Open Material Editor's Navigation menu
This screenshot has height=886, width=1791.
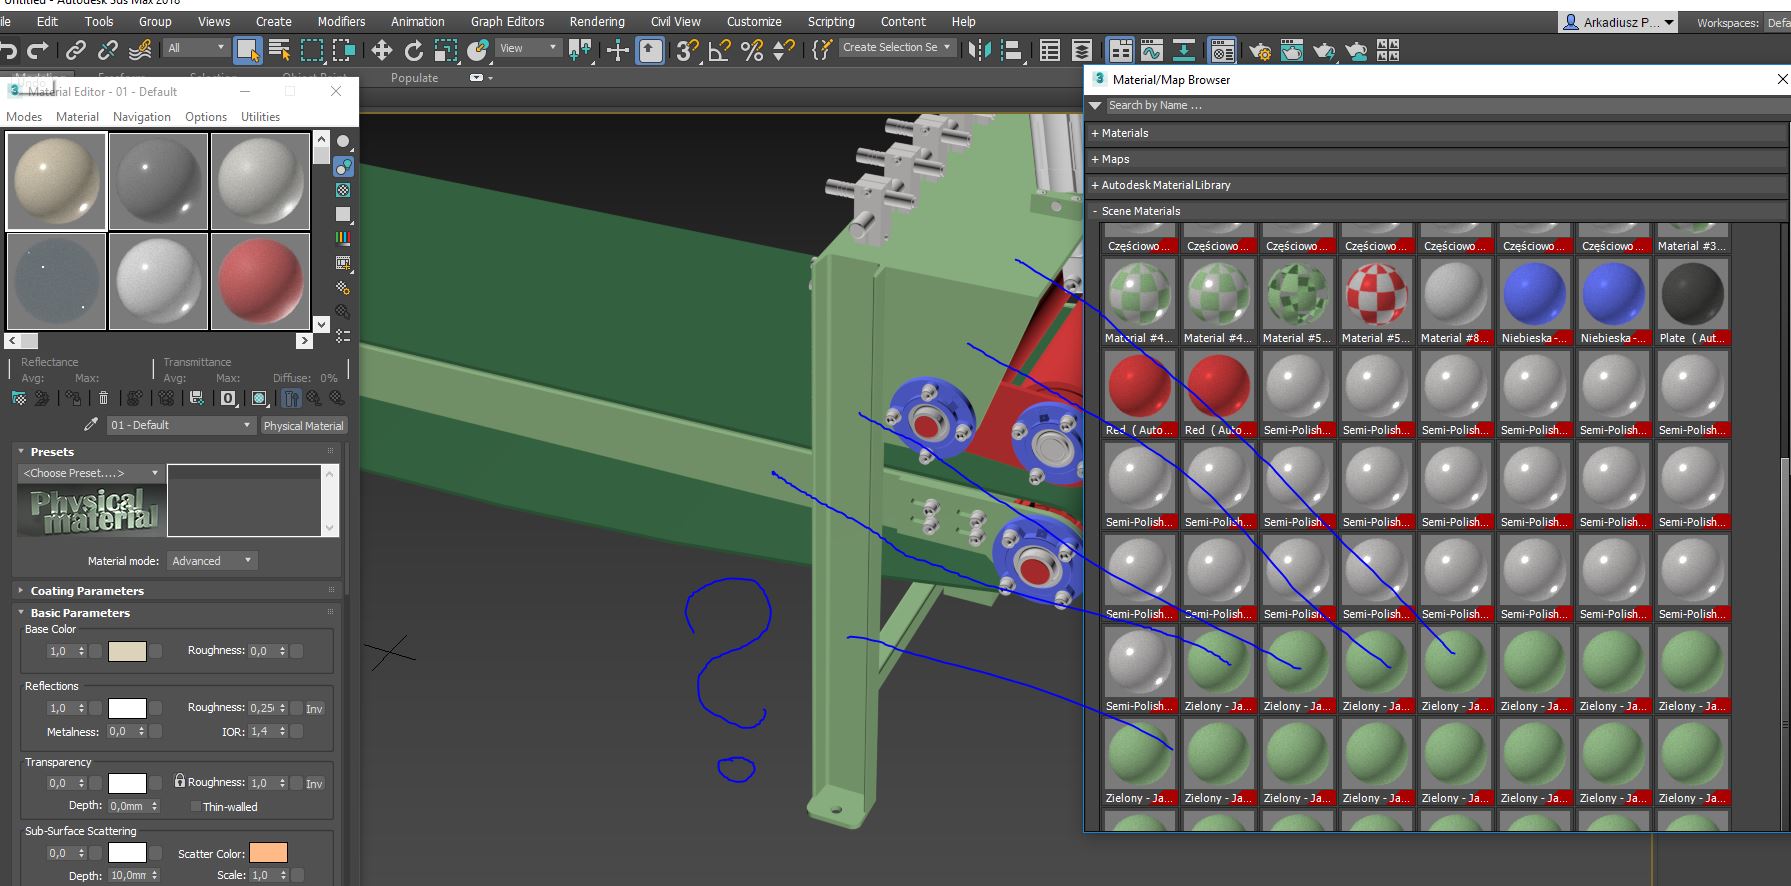point(142,117)
